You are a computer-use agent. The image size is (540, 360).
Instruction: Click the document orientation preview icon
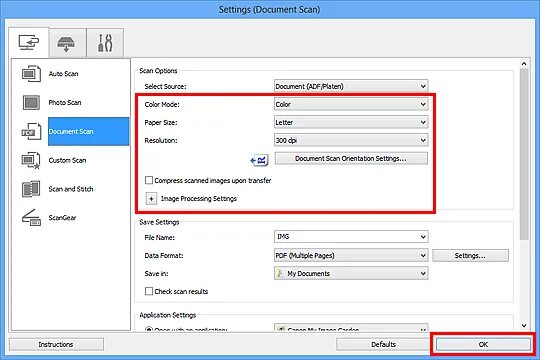pos(259,160)
